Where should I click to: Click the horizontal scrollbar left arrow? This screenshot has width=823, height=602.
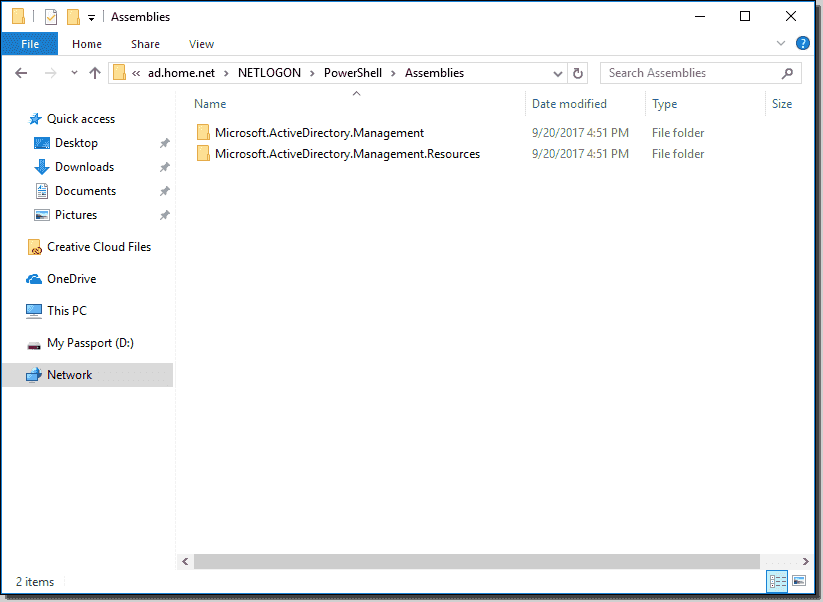(x=185, y=562)
